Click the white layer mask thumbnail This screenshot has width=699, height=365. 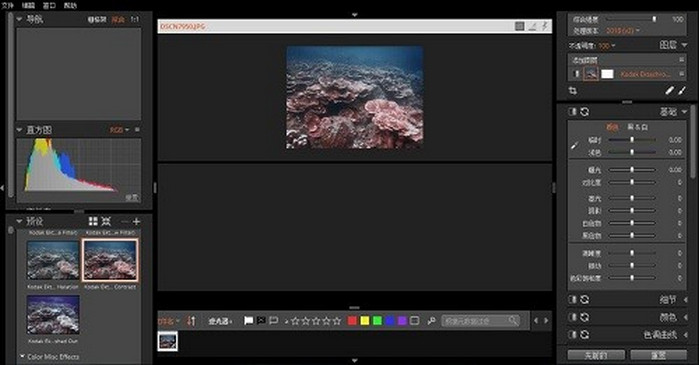(607, 74)
